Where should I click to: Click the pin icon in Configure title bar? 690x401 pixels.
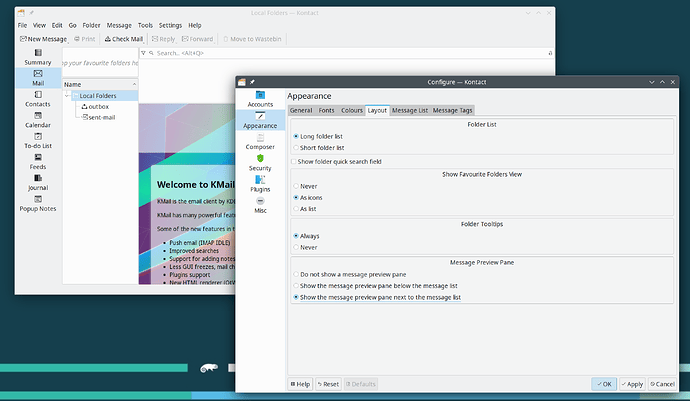(x=252, y=82)
